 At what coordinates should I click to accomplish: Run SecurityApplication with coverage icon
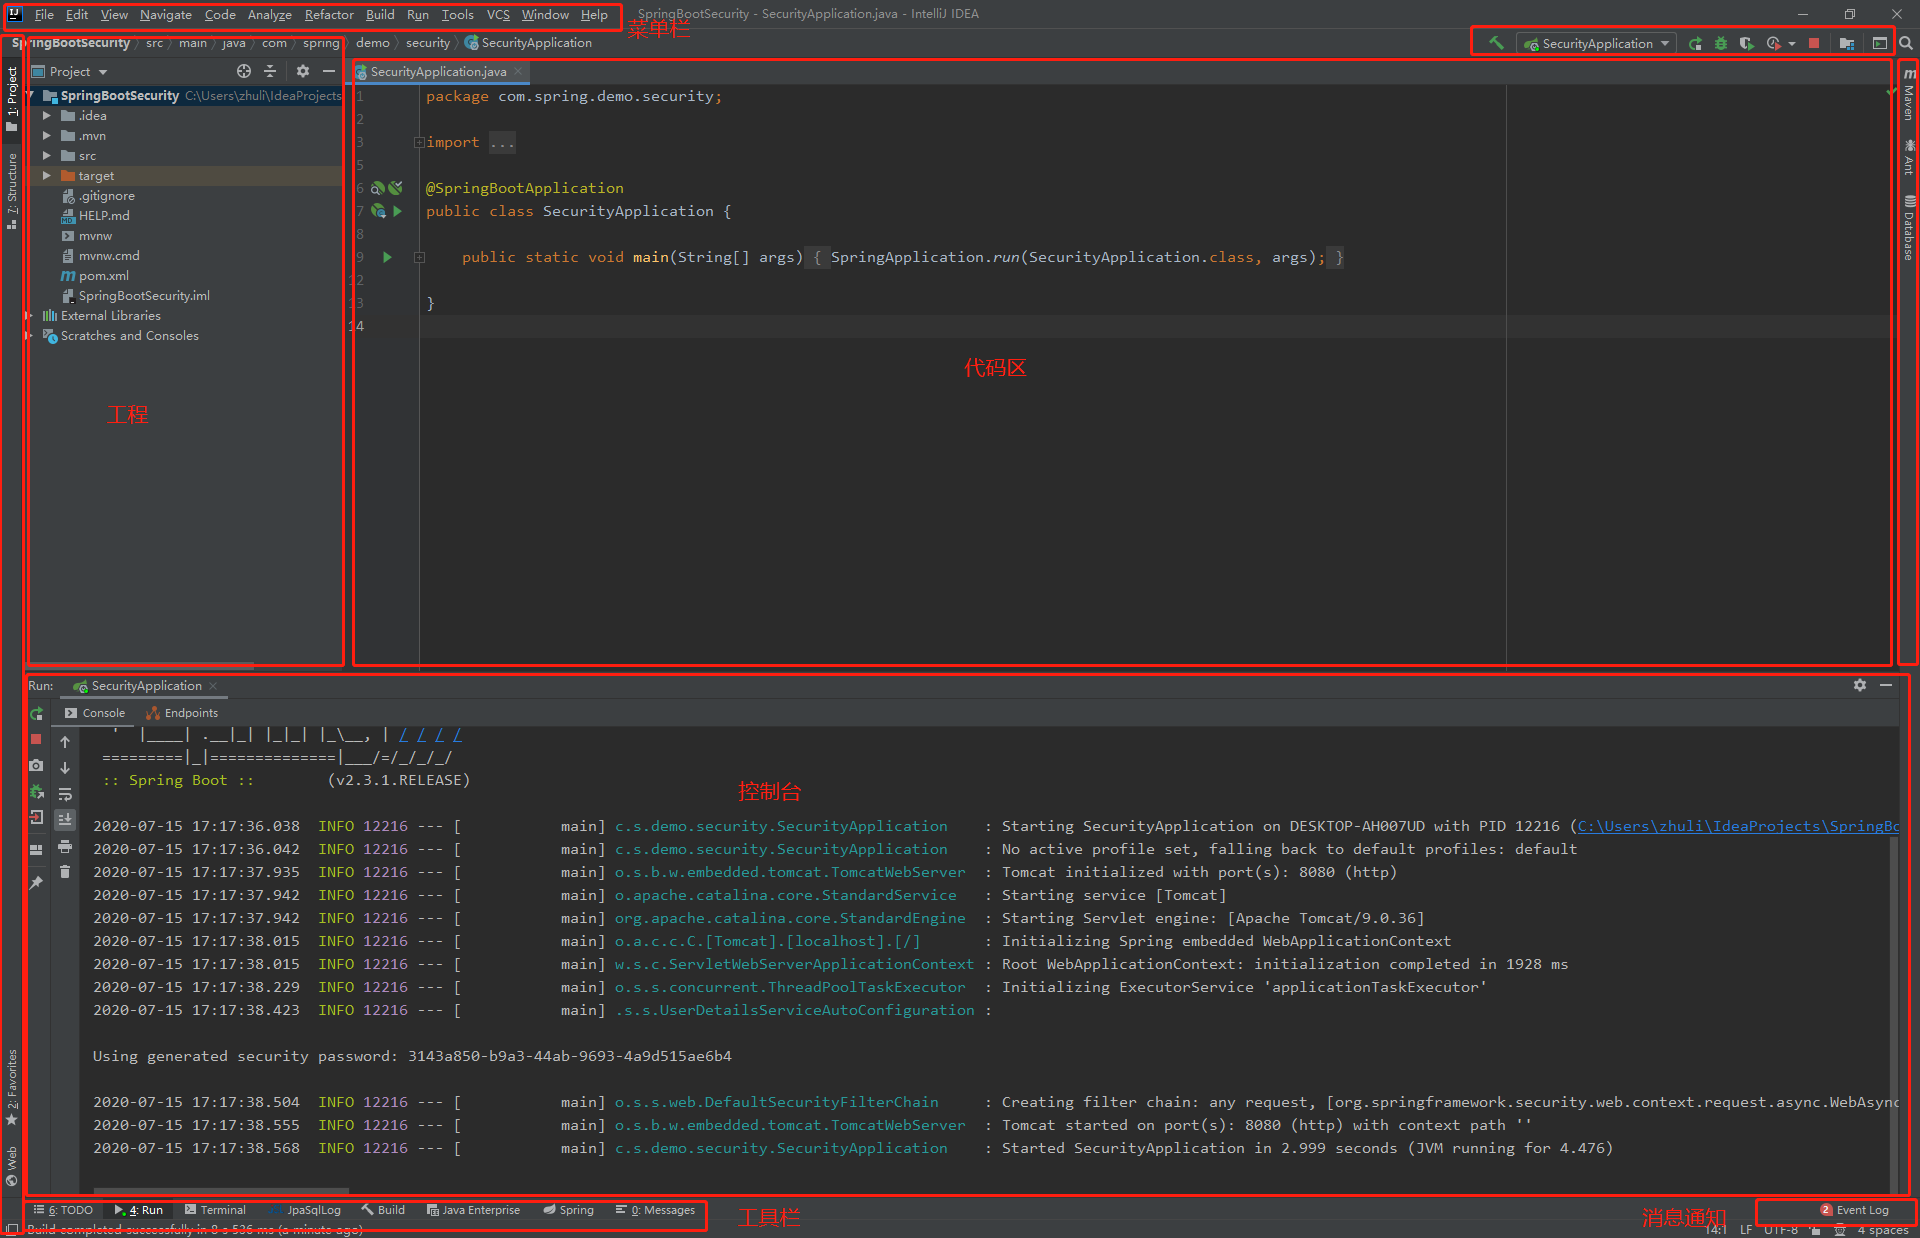1746,43
